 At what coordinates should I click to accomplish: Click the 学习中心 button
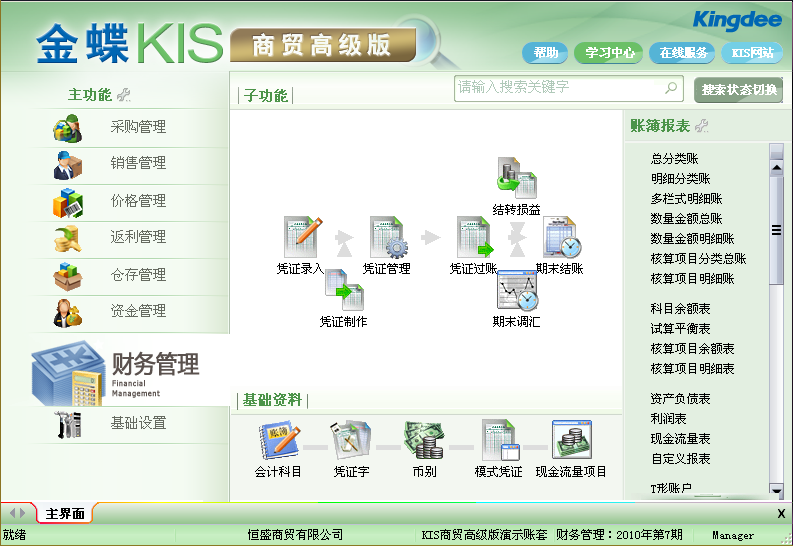(610, 53)
